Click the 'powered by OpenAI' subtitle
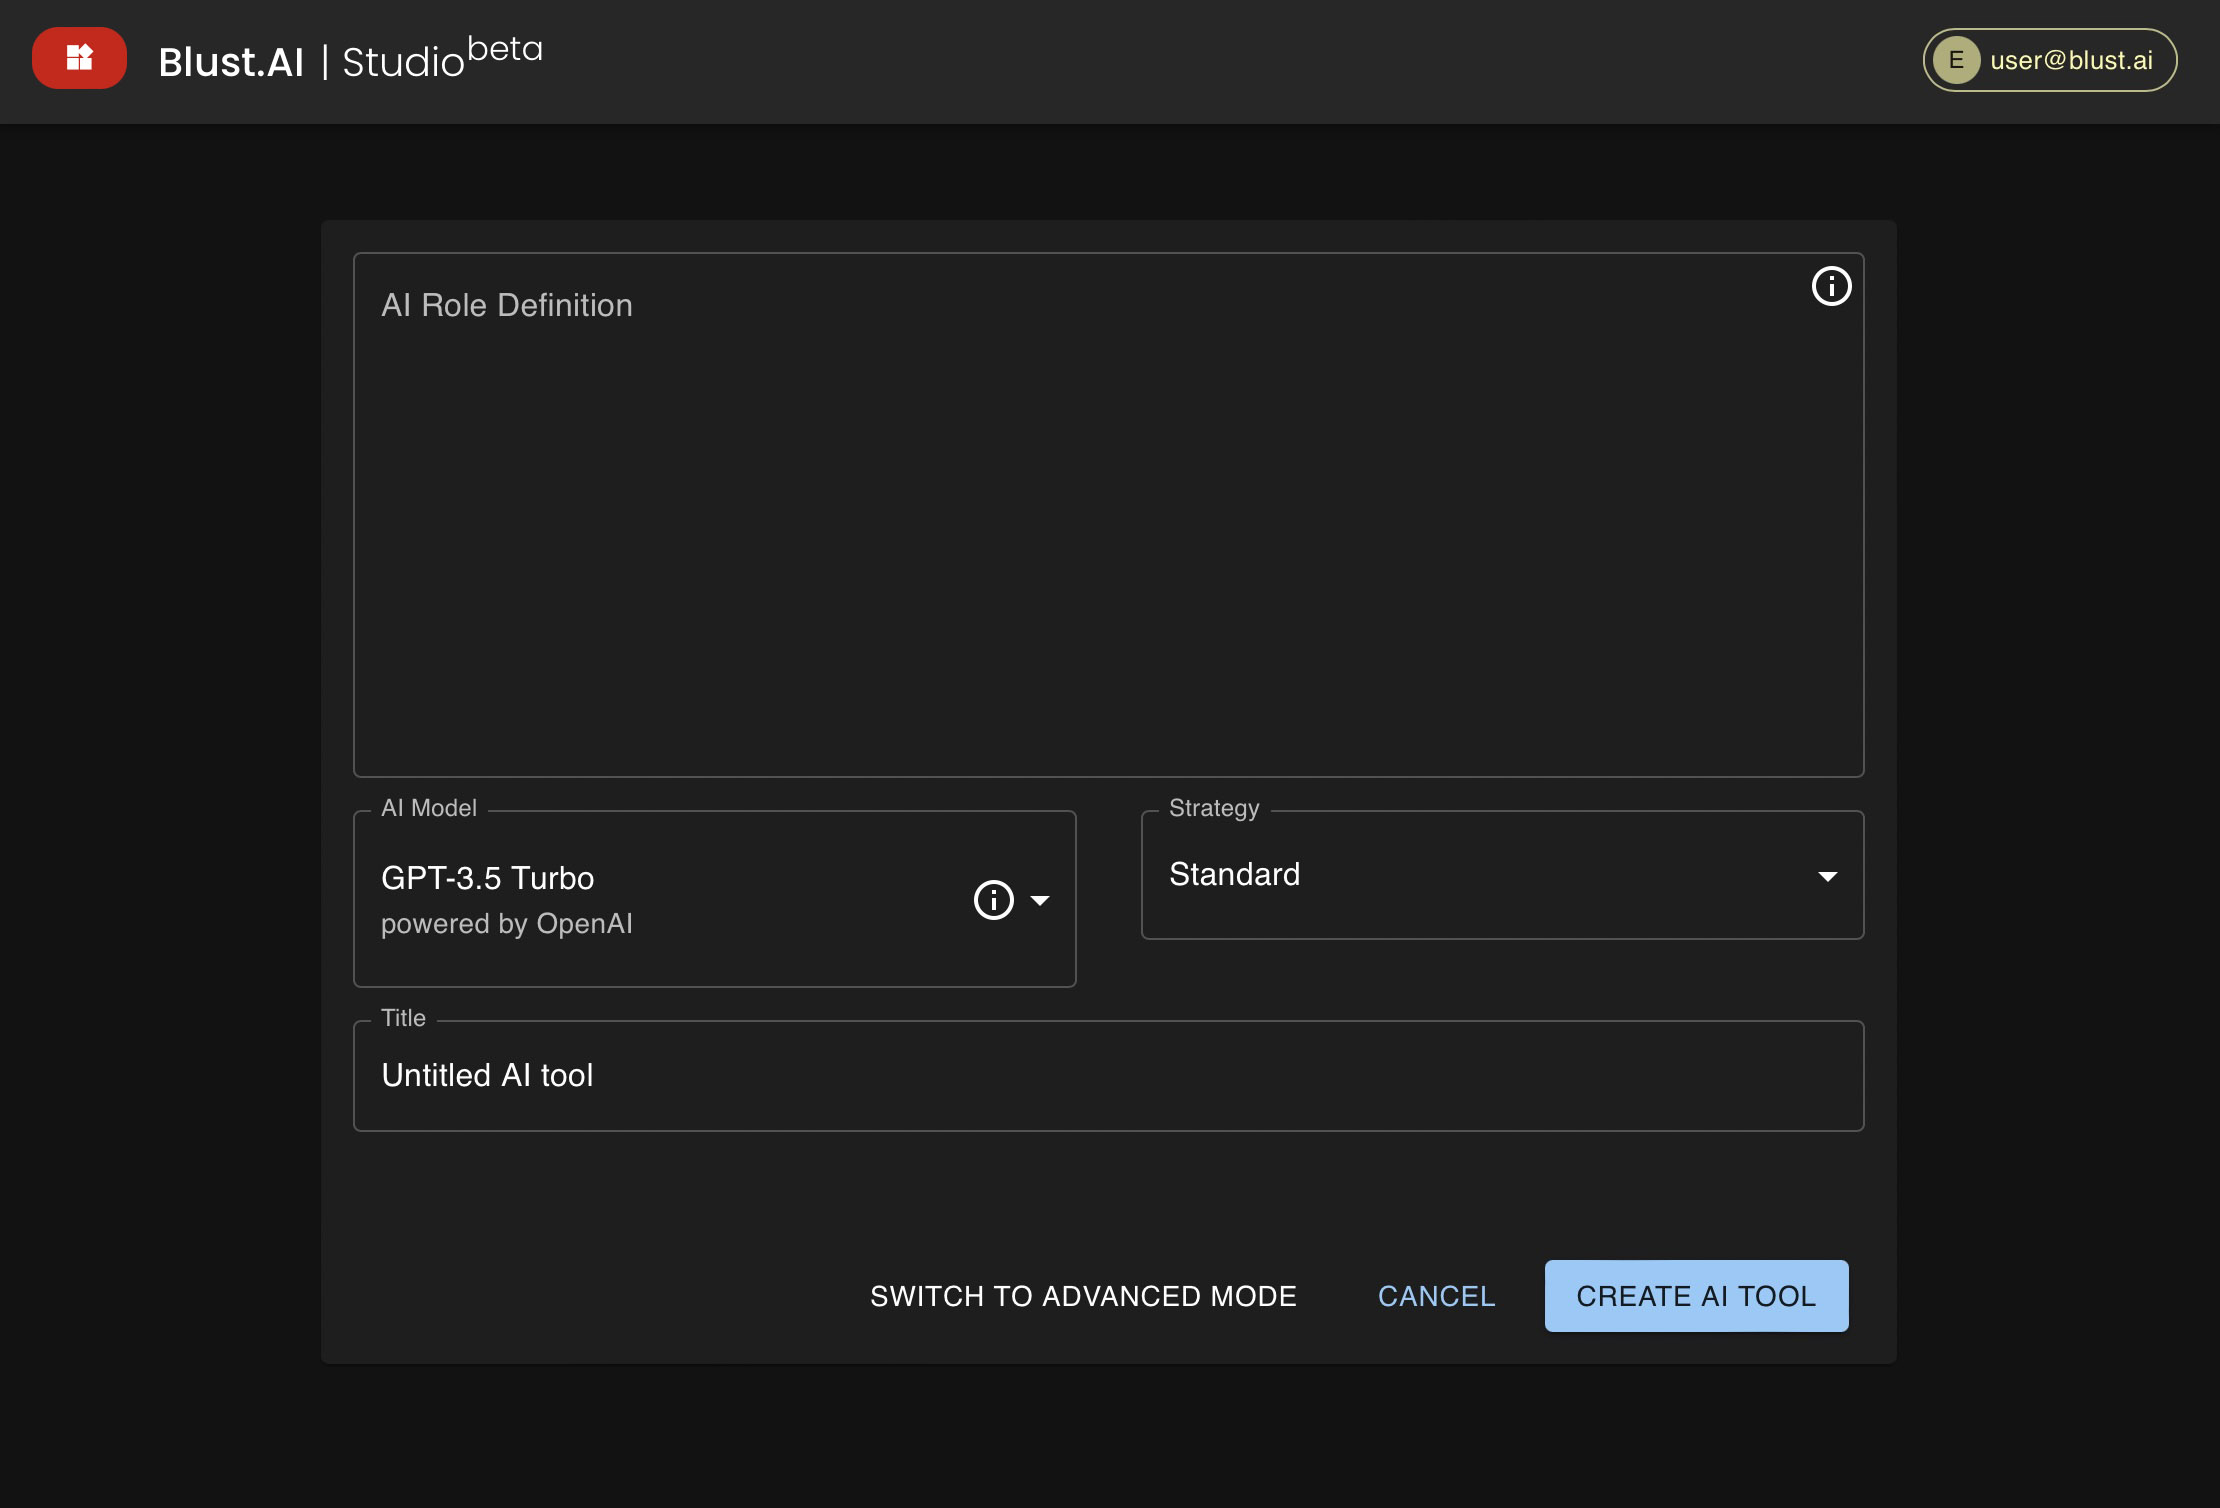Viewport: 2220px width, 1508px height. pyautogui.click(x=506, y=924)
